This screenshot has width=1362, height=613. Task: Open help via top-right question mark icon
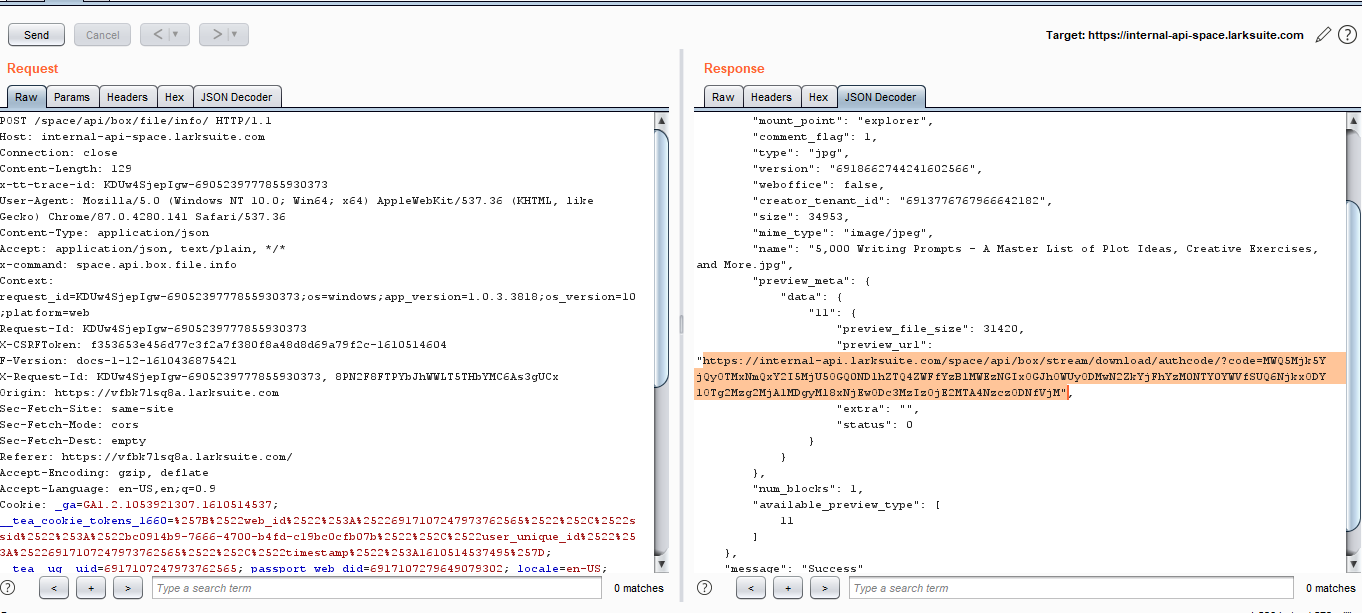point(1346,35)
